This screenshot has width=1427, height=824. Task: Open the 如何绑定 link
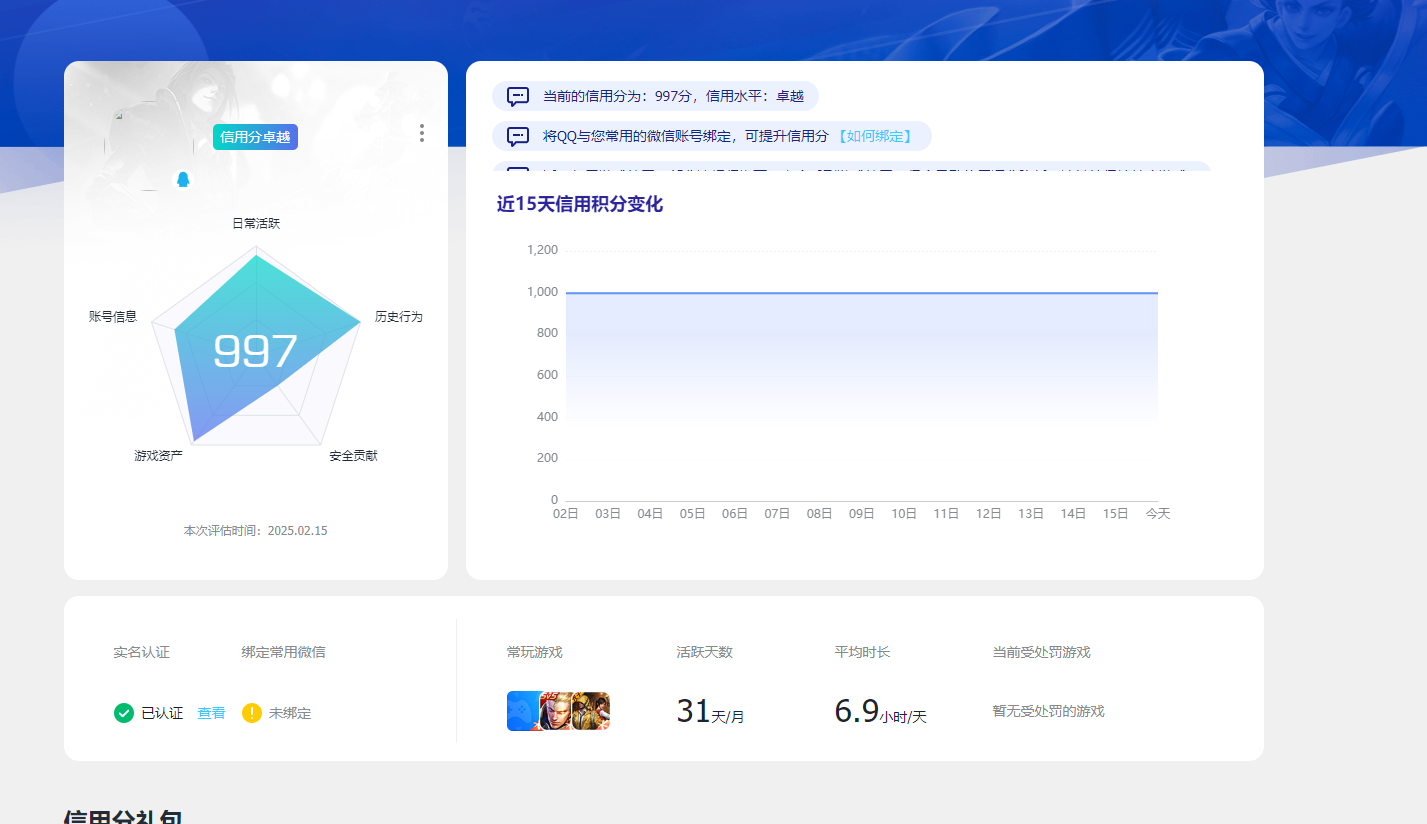pos(874,136)
